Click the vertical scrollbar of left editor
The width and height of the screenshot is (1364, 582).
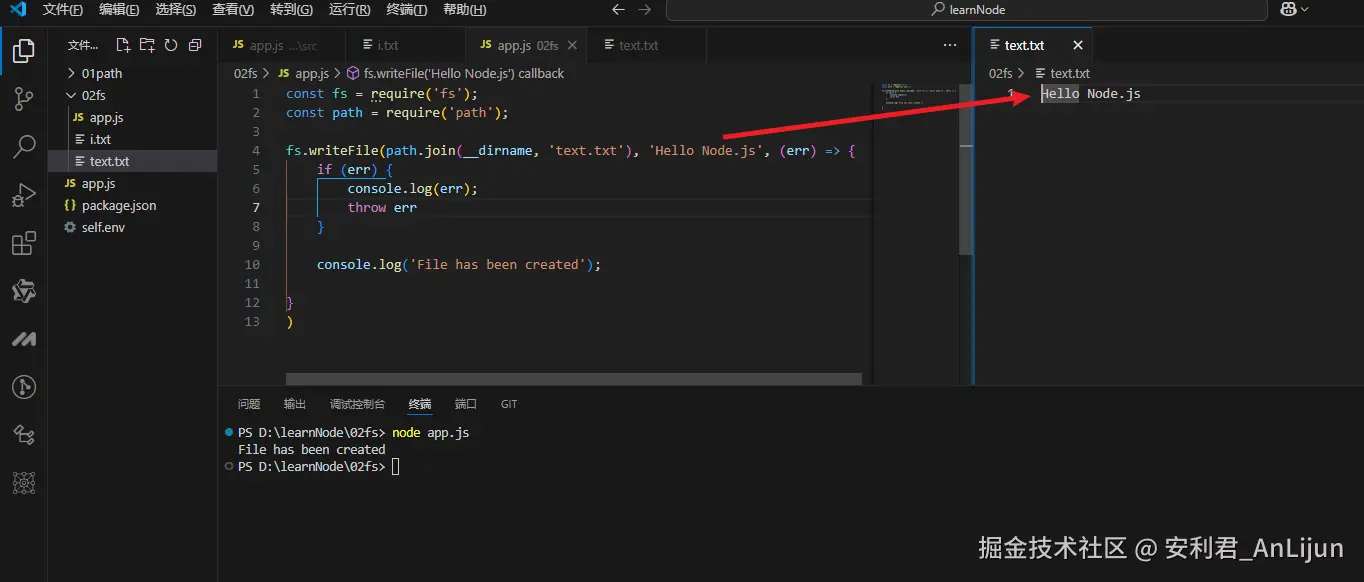coord(966,169)
